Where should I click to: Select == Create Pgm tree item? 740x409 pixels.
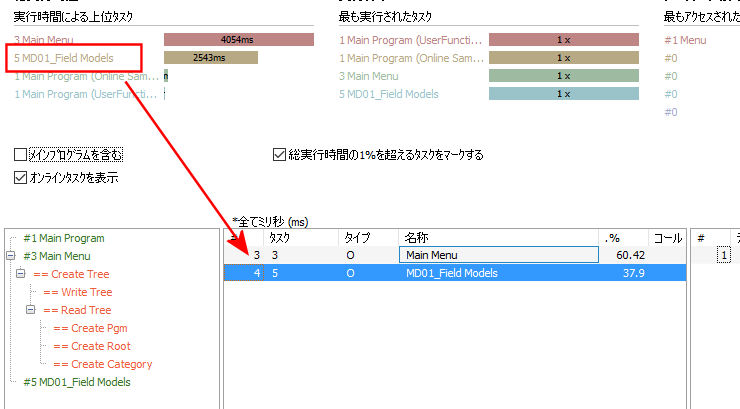point(90,328)
